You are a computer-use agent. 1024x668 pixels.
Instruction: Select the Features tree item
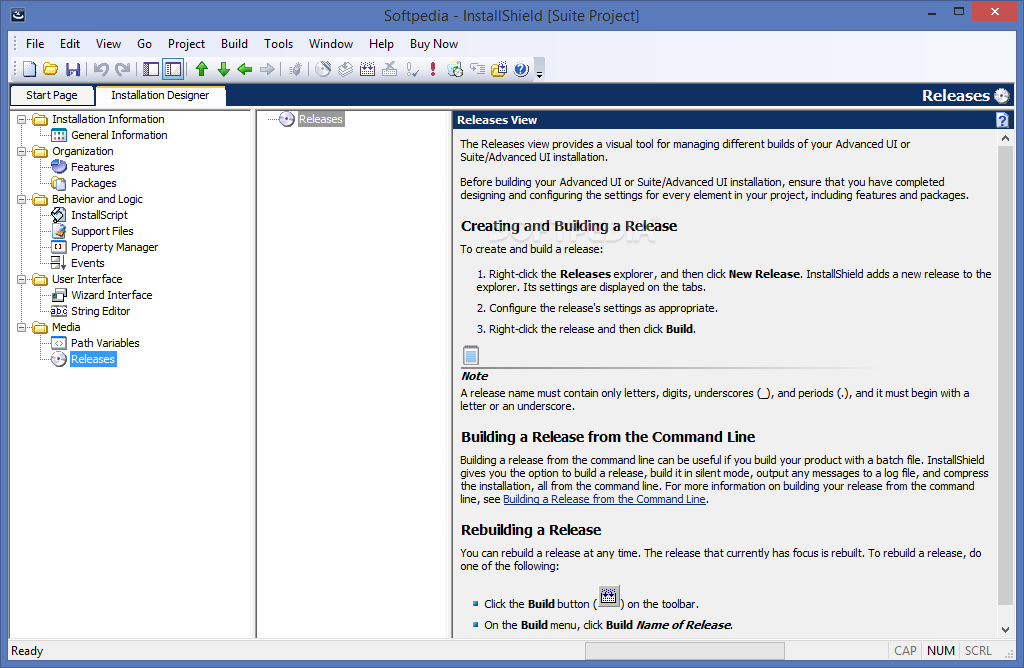93,167
